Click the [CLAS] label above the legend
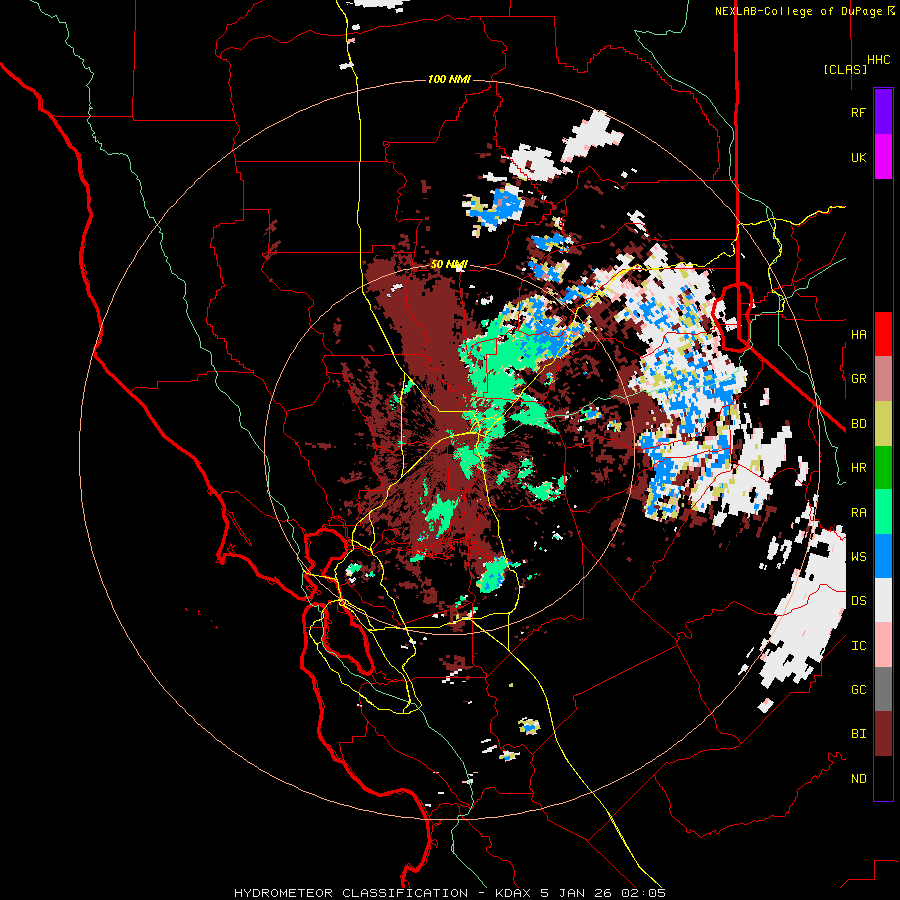The height and width of the screenshot is (900, 900). click(845, 69)
